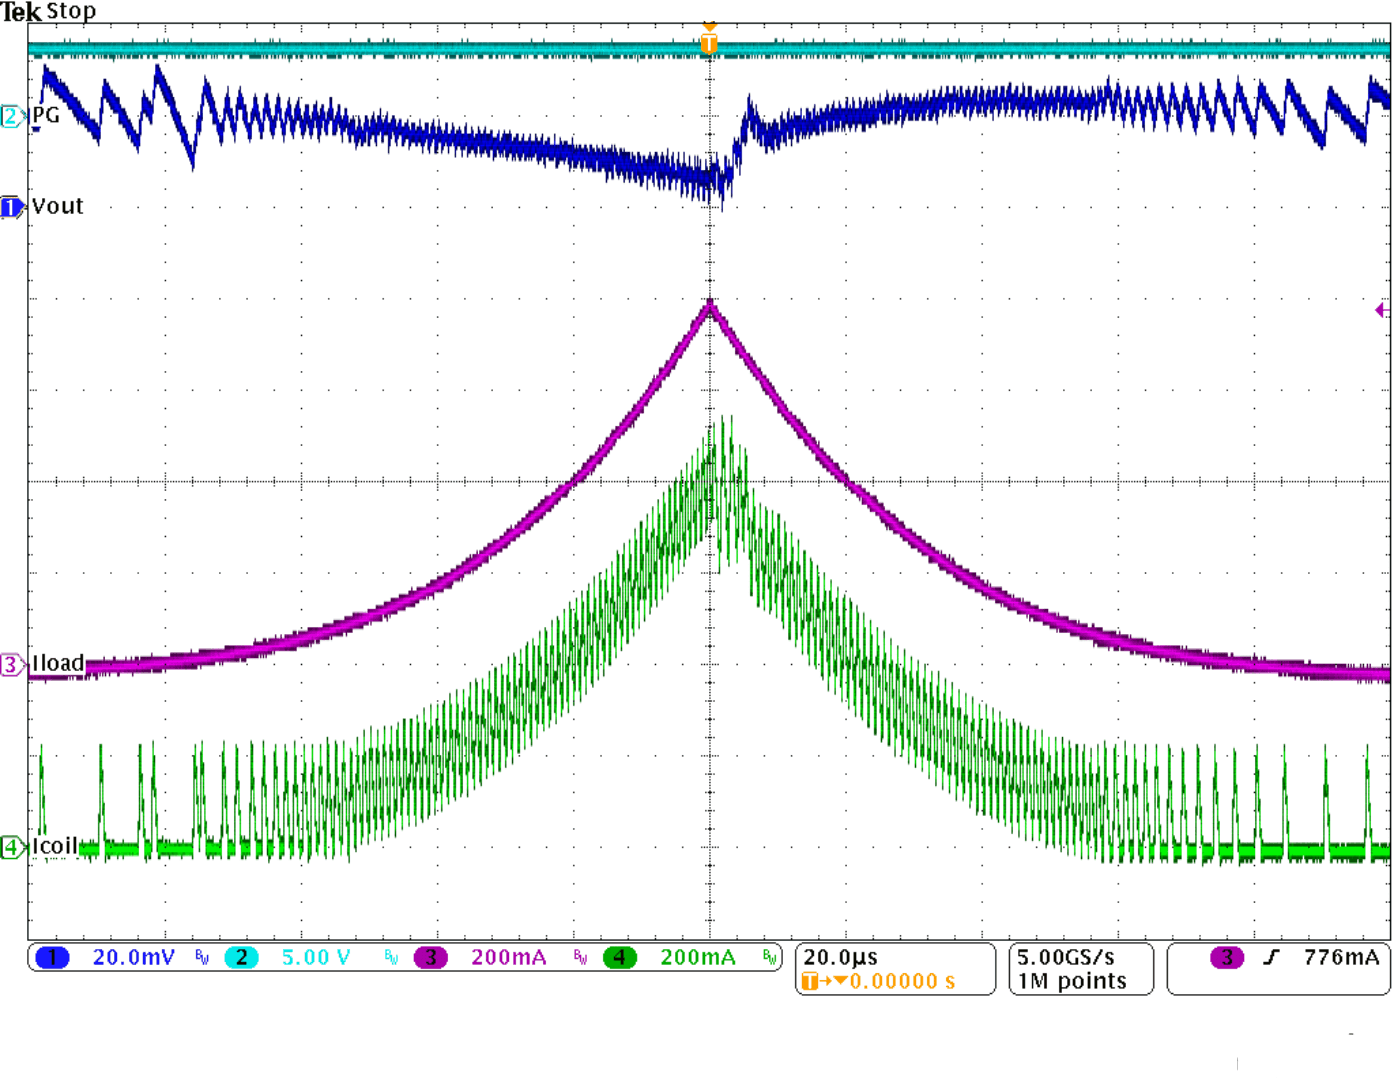Toggle bandwidth limit for Channel 2

pos(389,957)
